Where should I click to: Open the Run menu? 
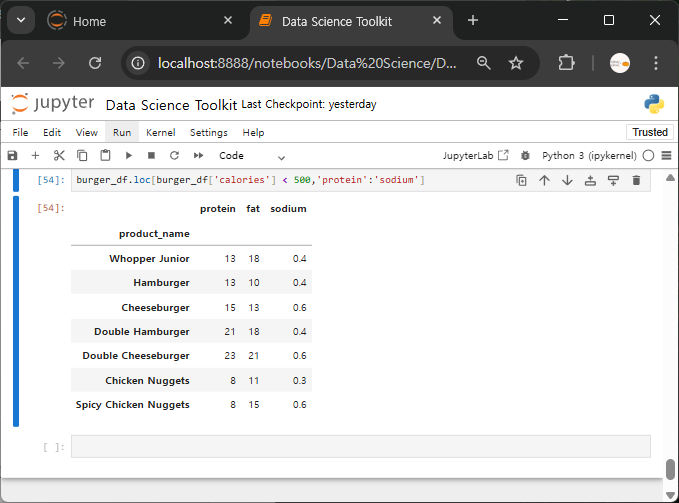coord(122,132)
